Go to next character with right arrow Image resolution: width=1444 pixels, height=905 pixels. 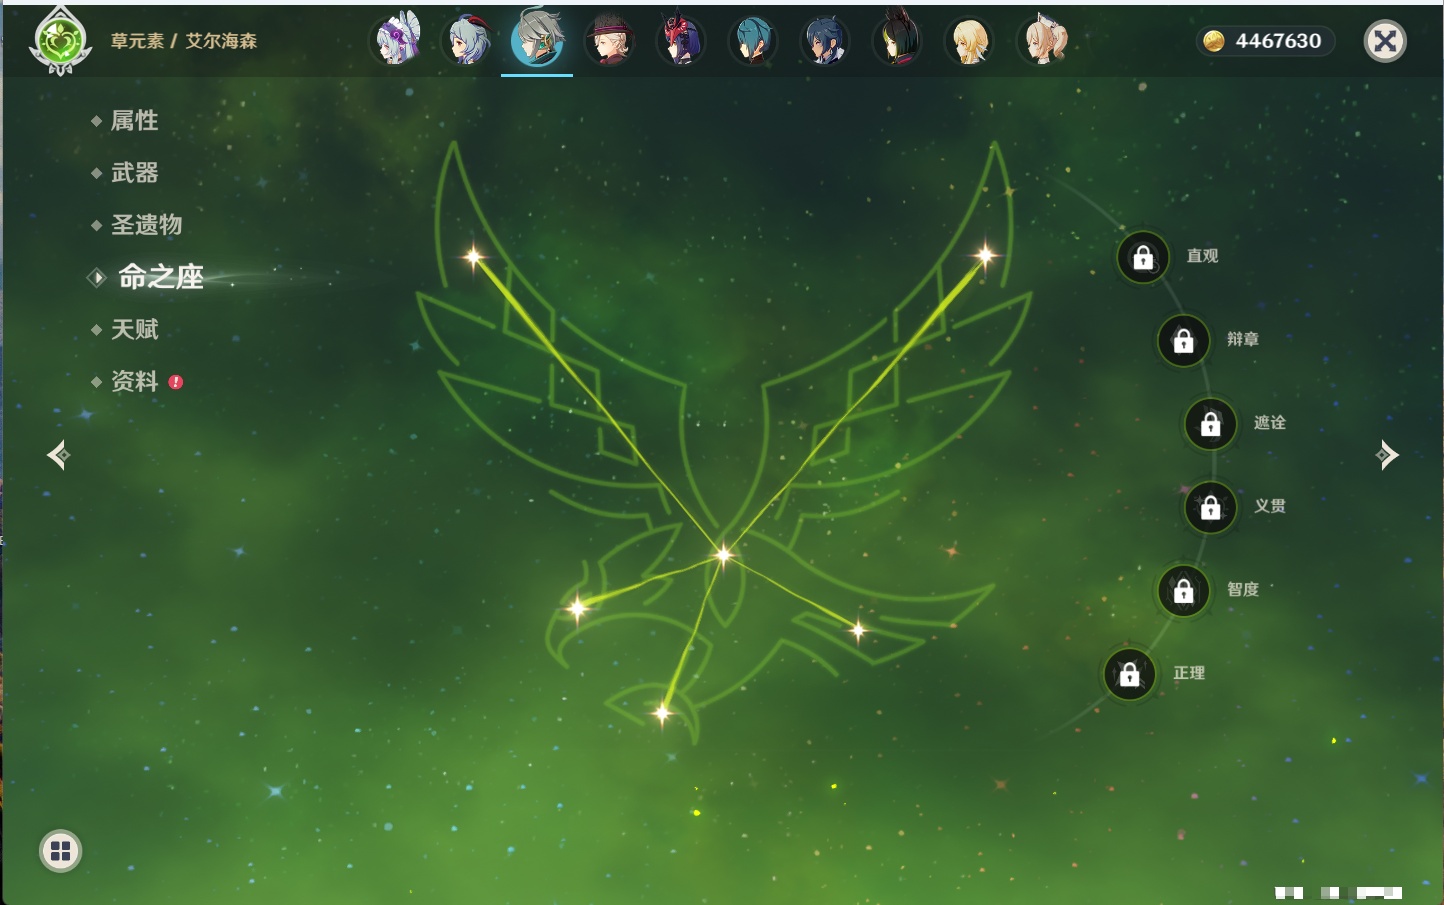pos(1387,455)
